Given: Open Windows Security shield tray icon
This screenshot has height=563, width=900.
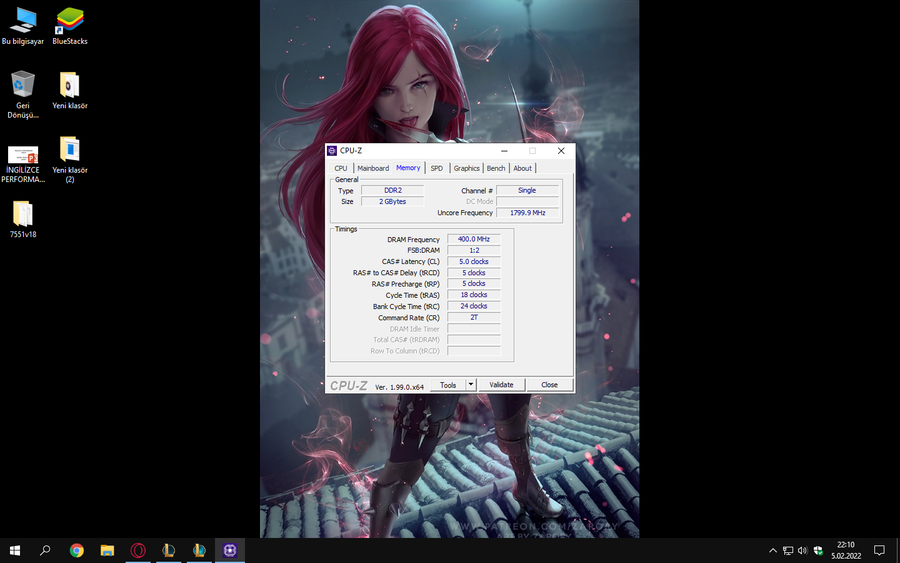Looking at the screenshot, I should 817,550.
